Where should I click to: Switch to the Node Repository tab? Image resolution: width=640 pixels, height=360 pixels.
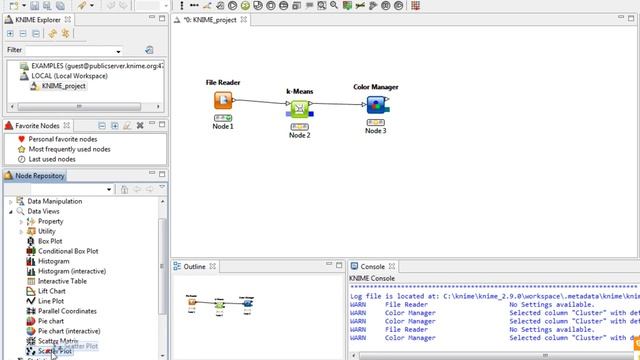pos(35,176)
